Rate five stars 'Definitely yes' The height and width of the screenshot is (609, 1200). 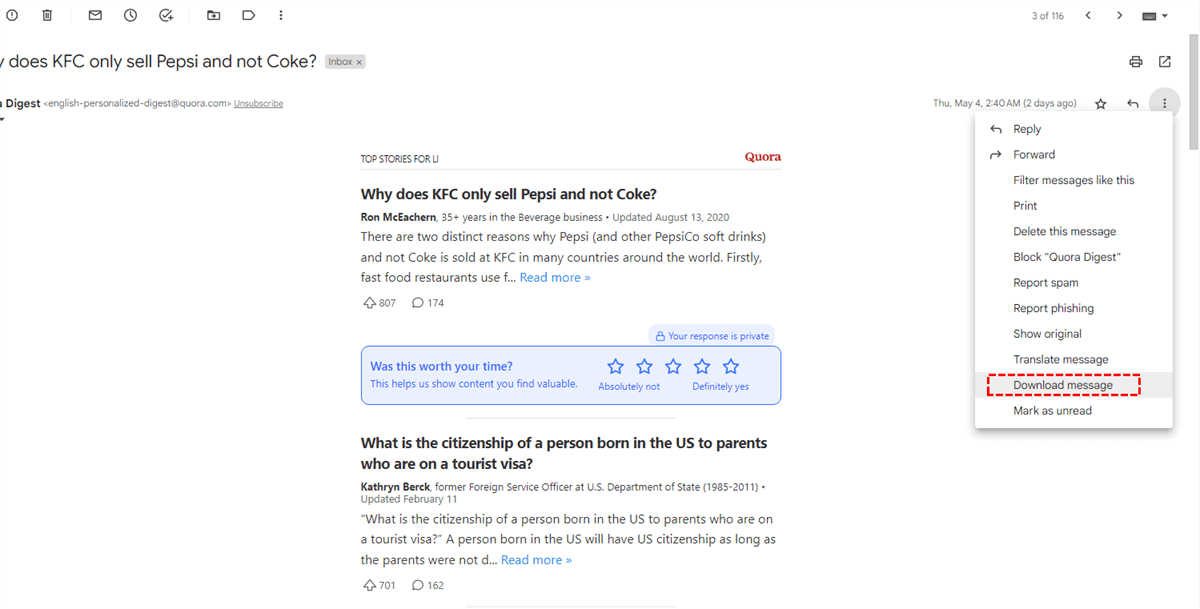click(x=731, y=367)
